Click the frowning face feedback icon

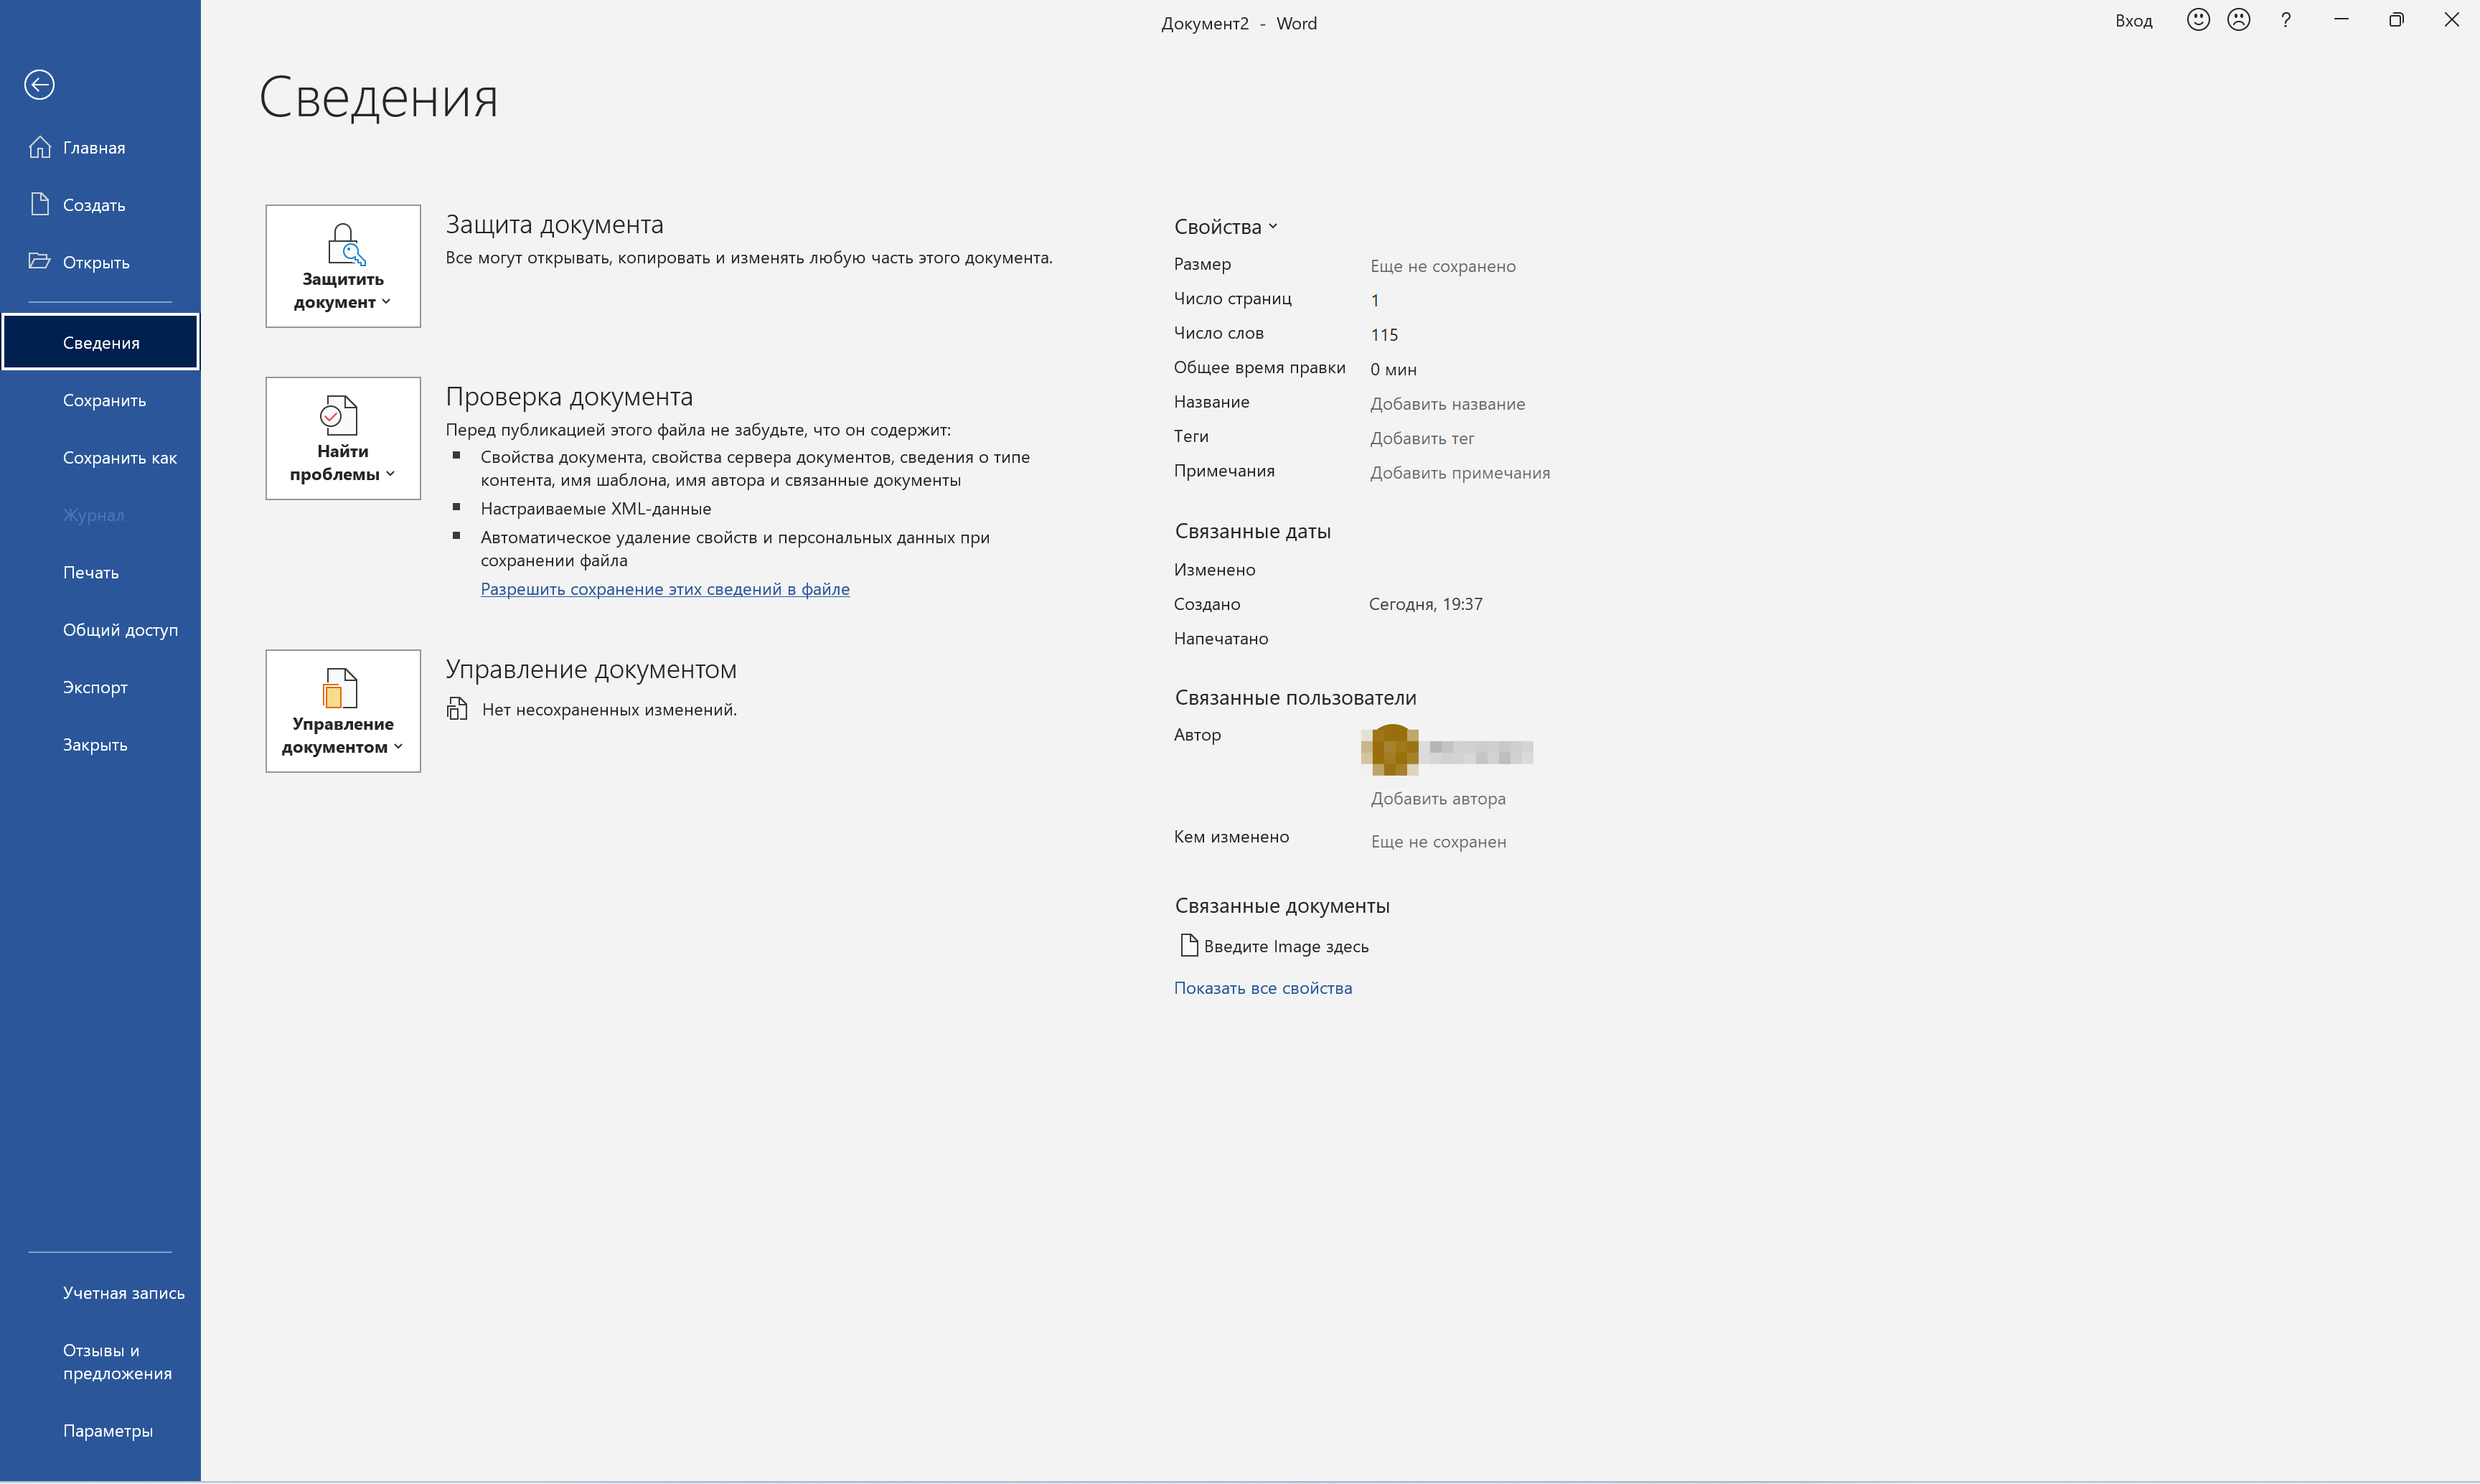coord(2238,20)
